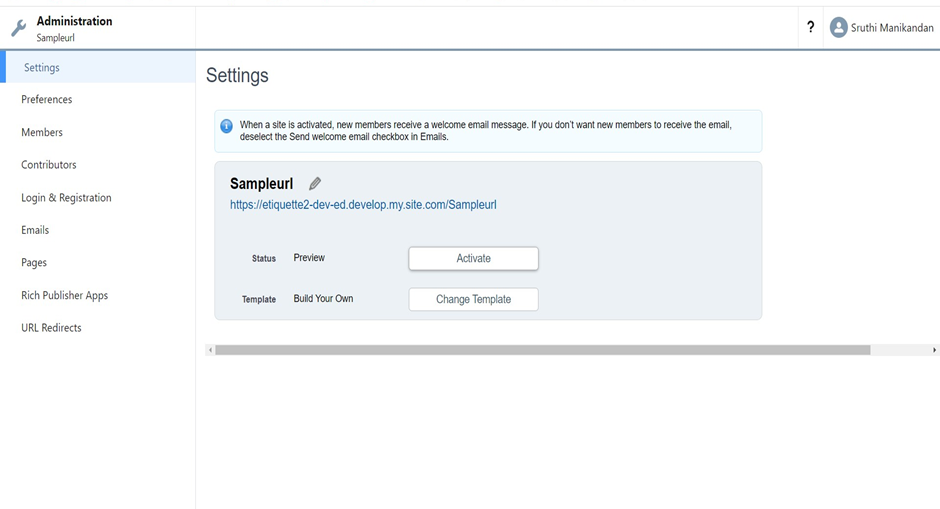Open the Sampleurl site URL link

tap(363, 204)
